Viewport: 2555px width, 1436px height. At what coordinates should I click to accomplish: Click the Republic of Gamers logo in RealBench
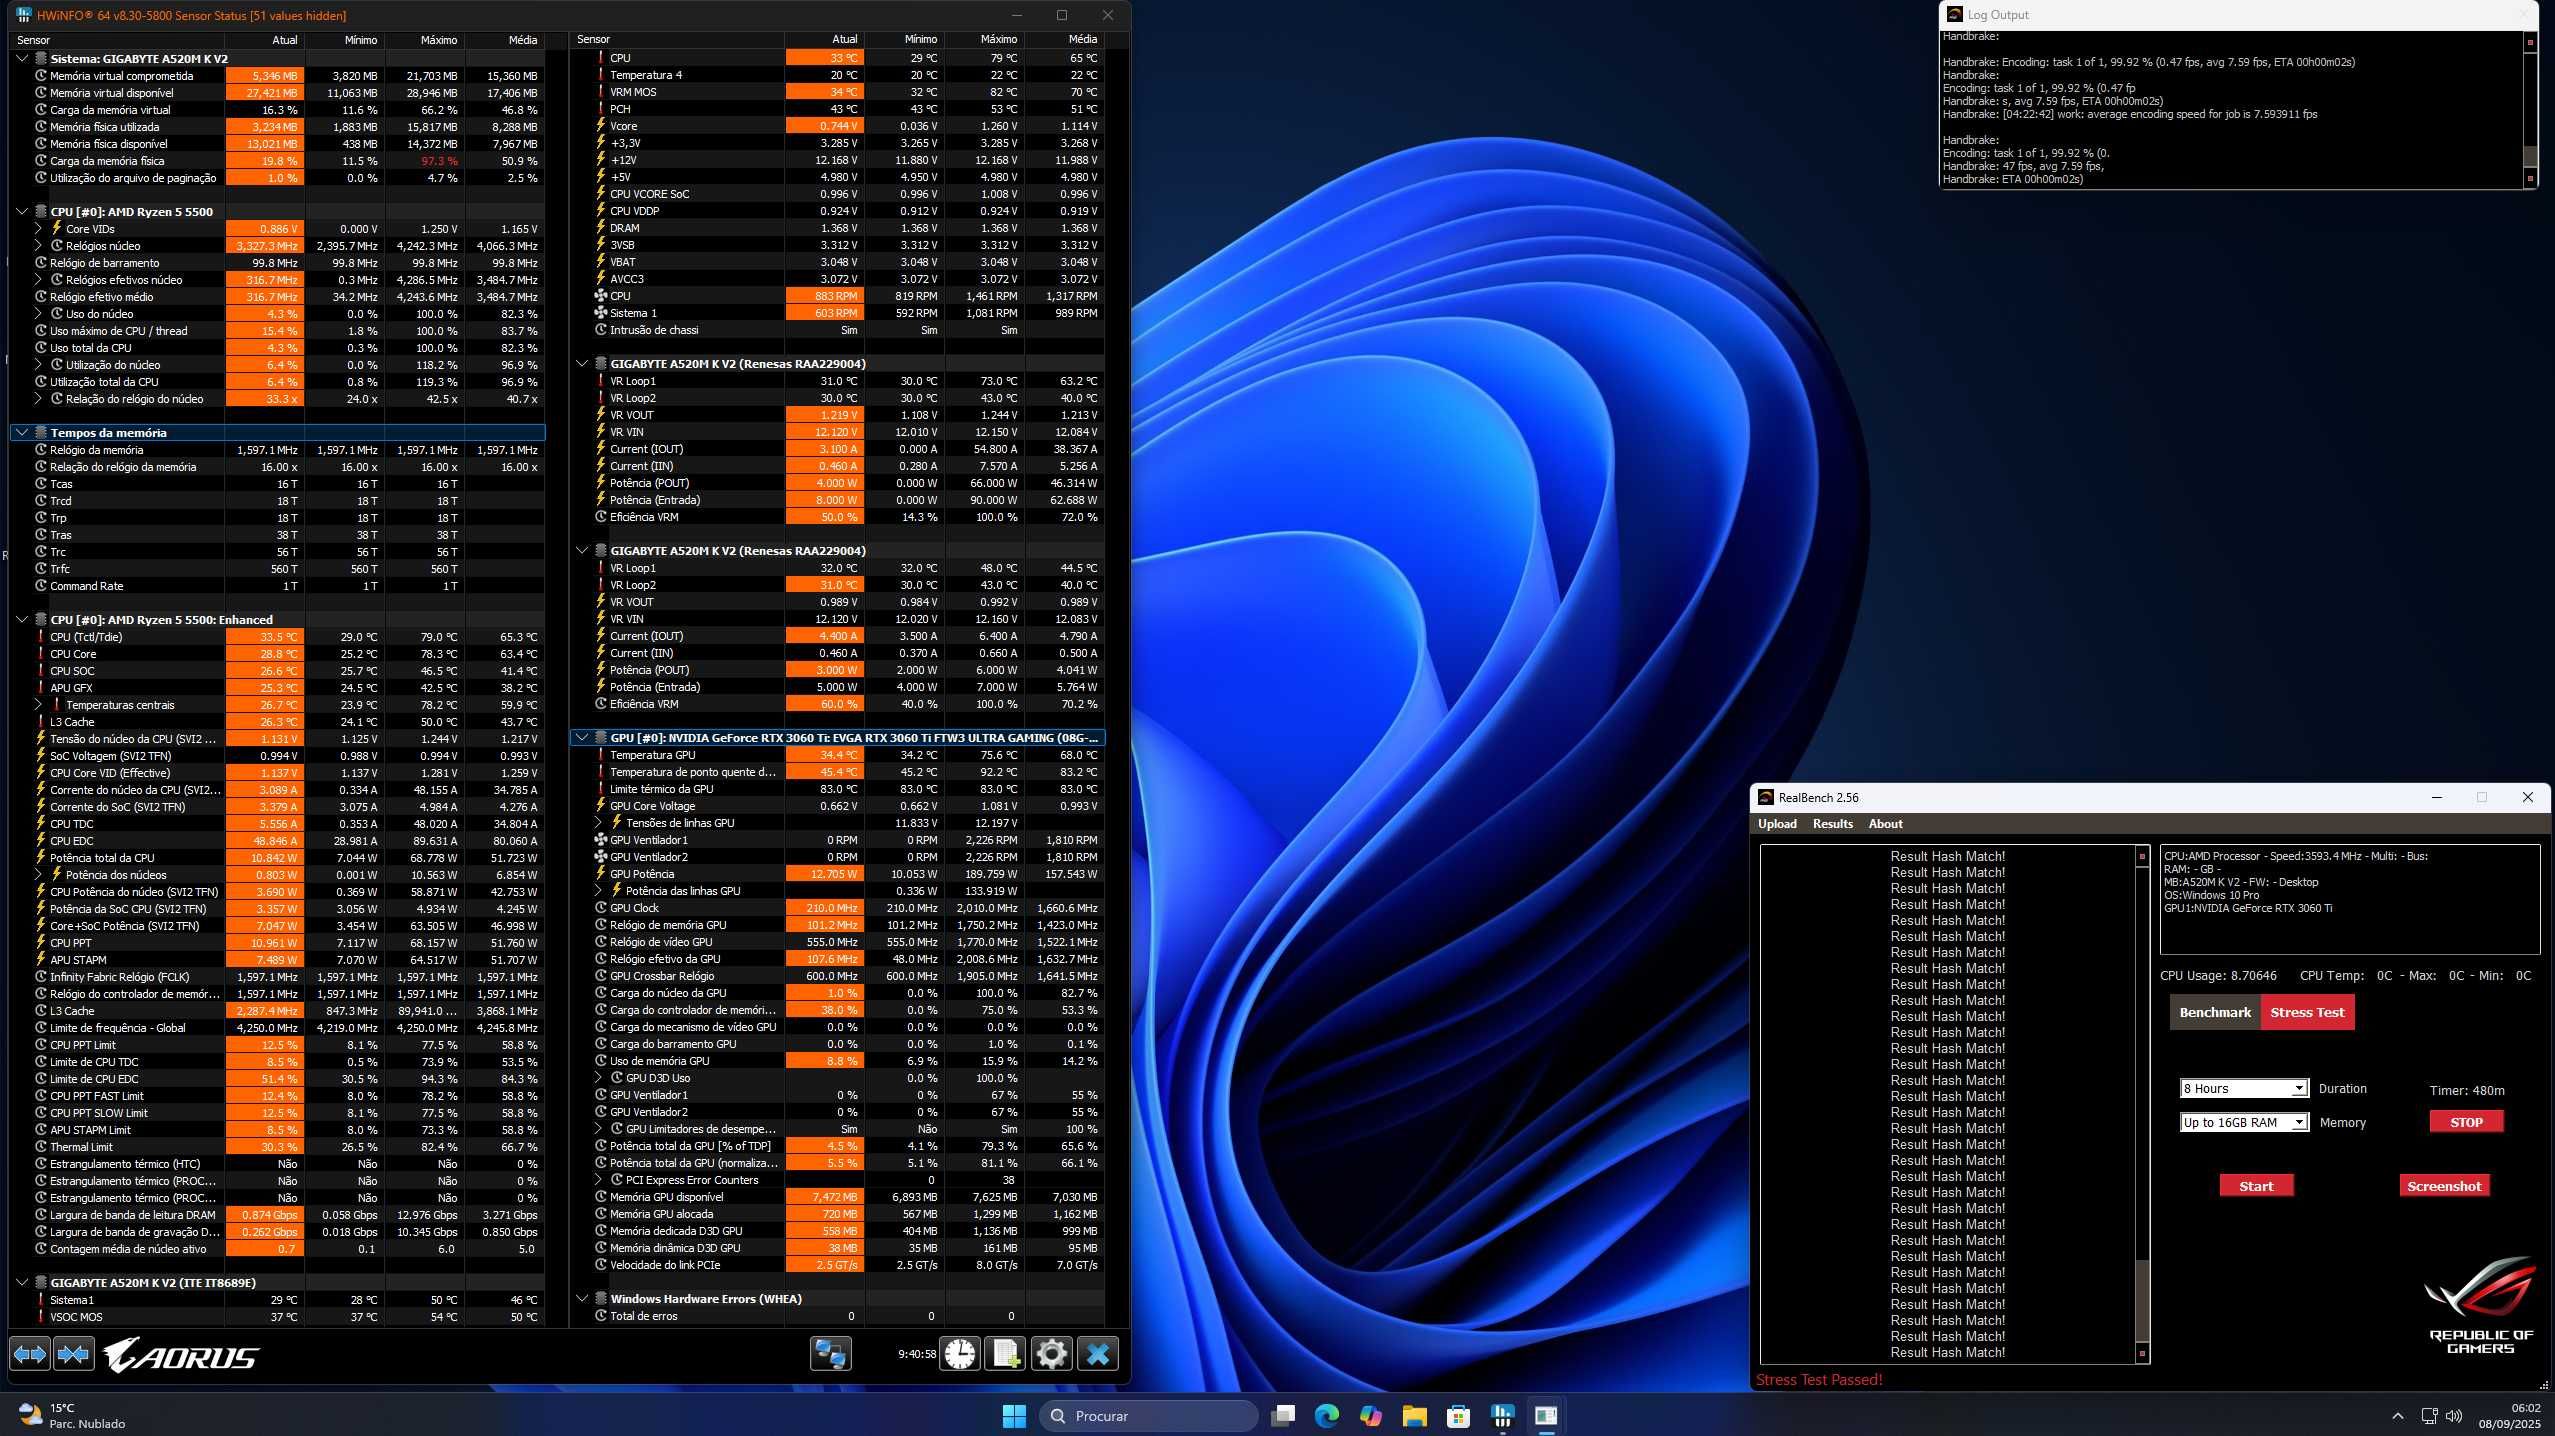point(2479,1305)
